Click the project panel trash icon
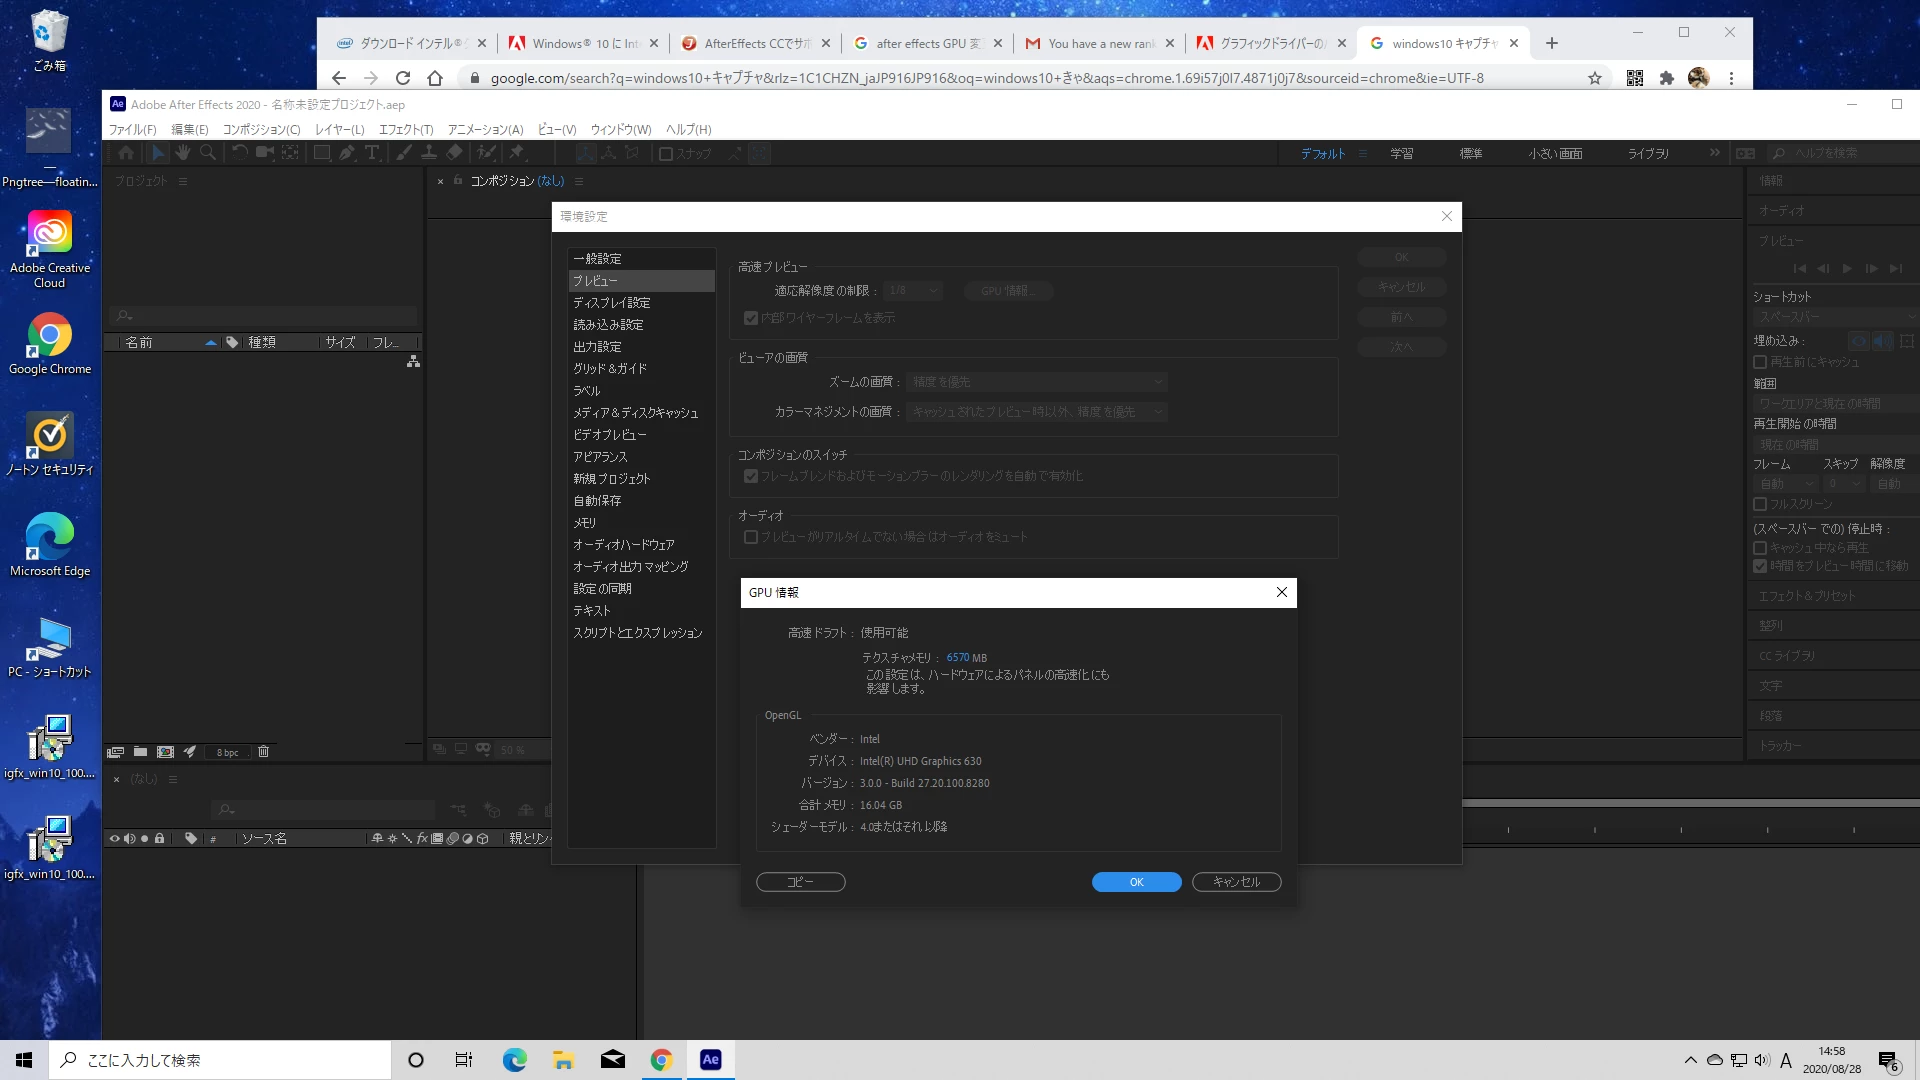1920x1080 pixels. click(264, 752)
